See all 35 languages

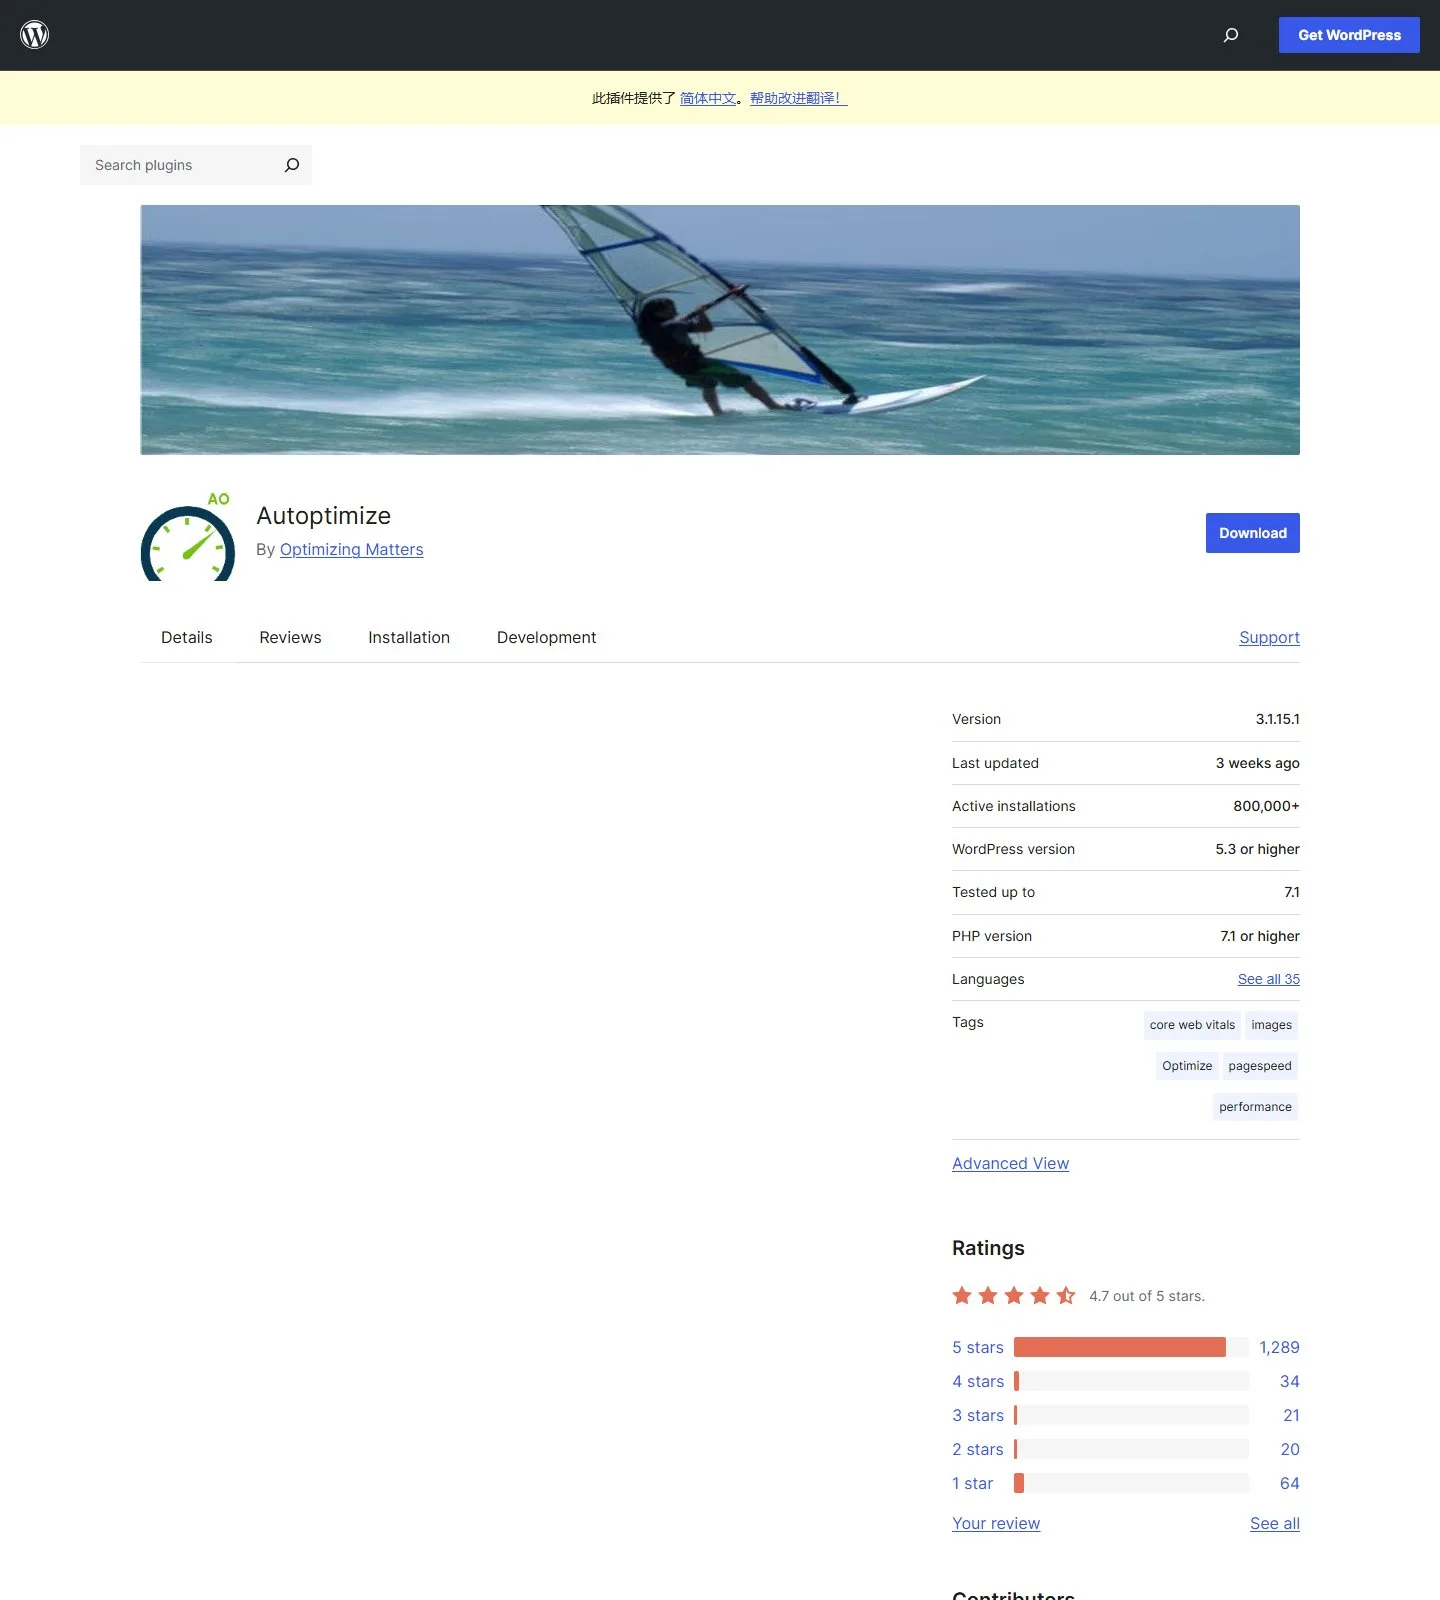coord(1269,979)
